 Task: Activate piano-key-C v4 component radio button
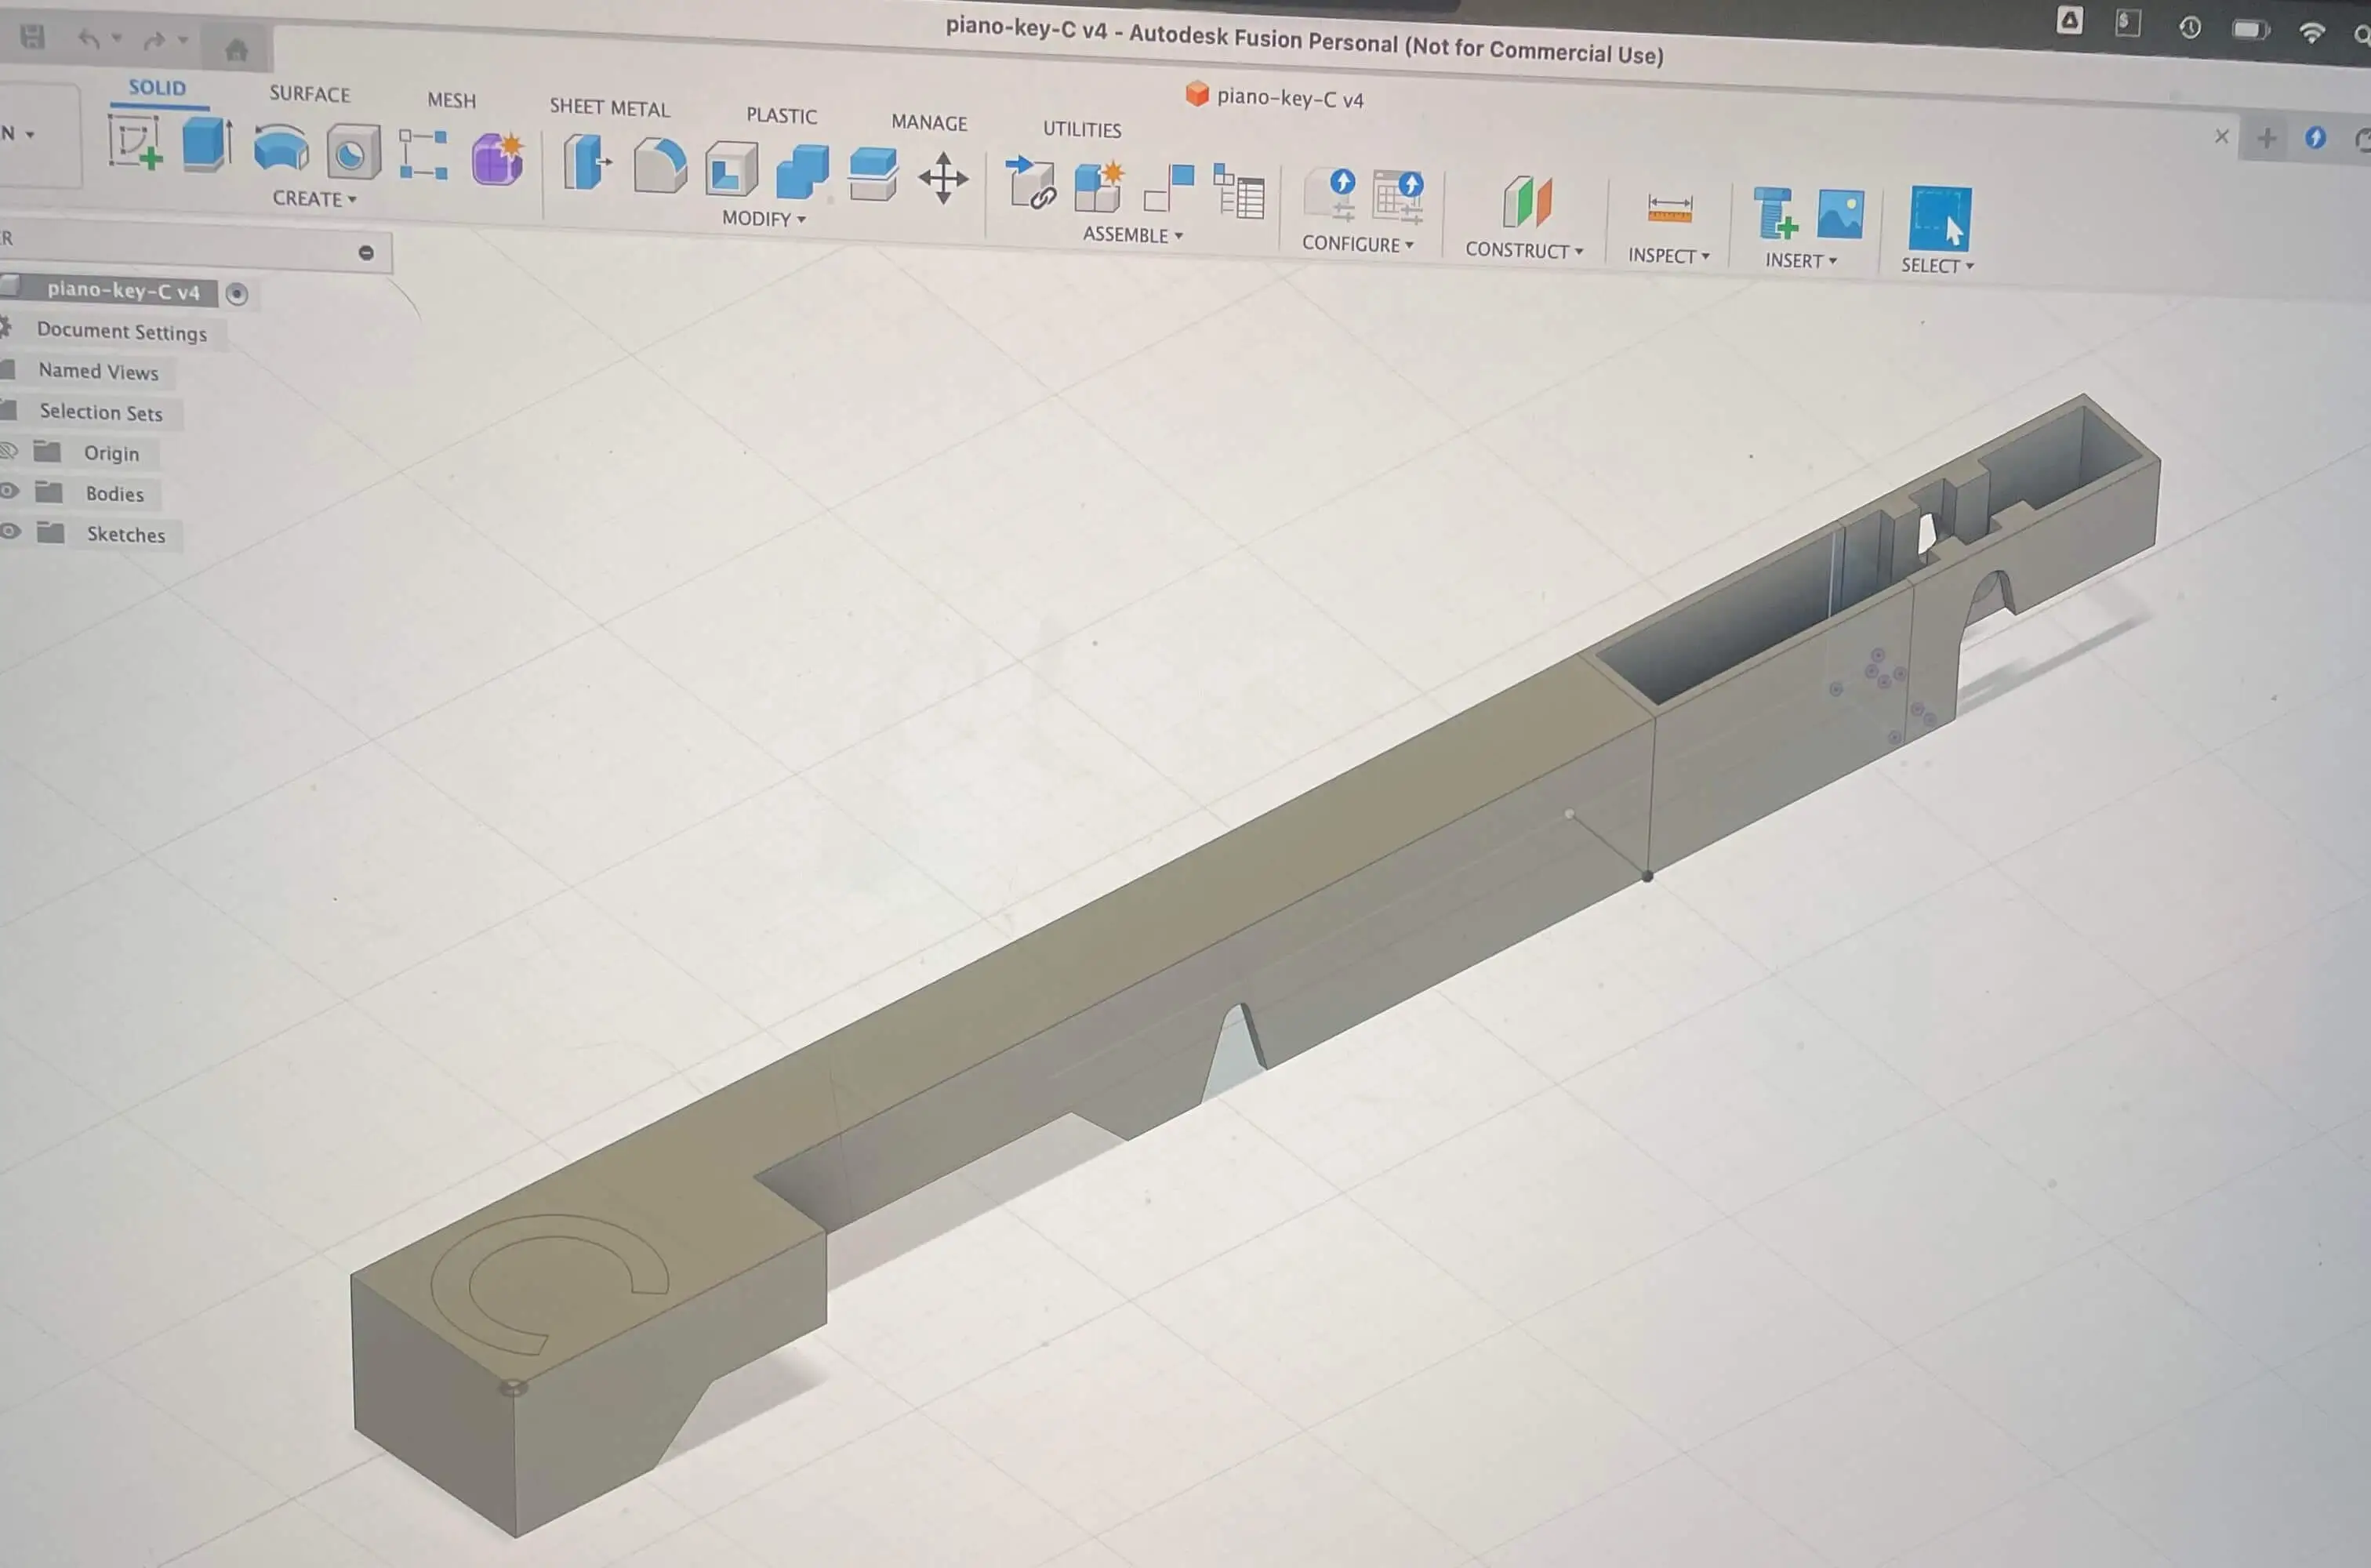[x=237, y=294]
